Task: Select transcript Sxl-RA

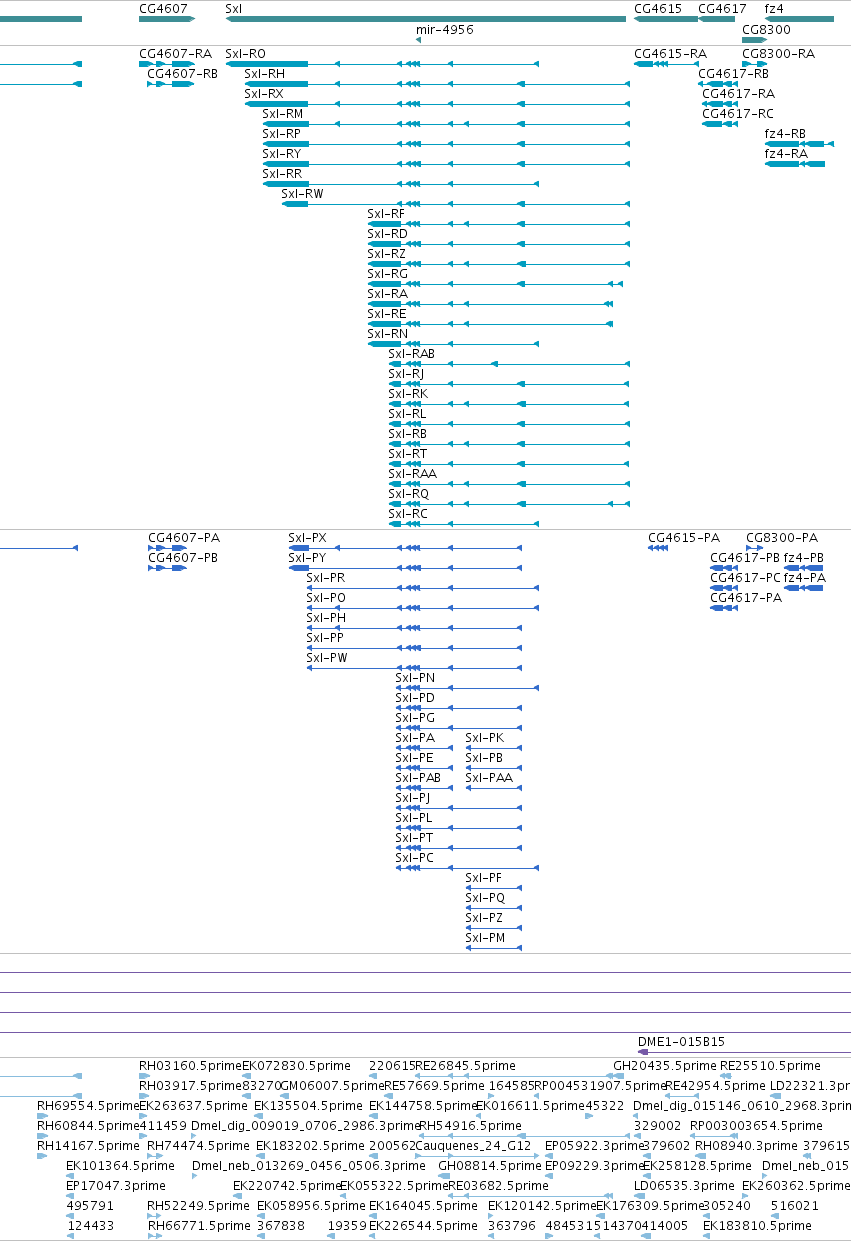Action: coord(387,293)
